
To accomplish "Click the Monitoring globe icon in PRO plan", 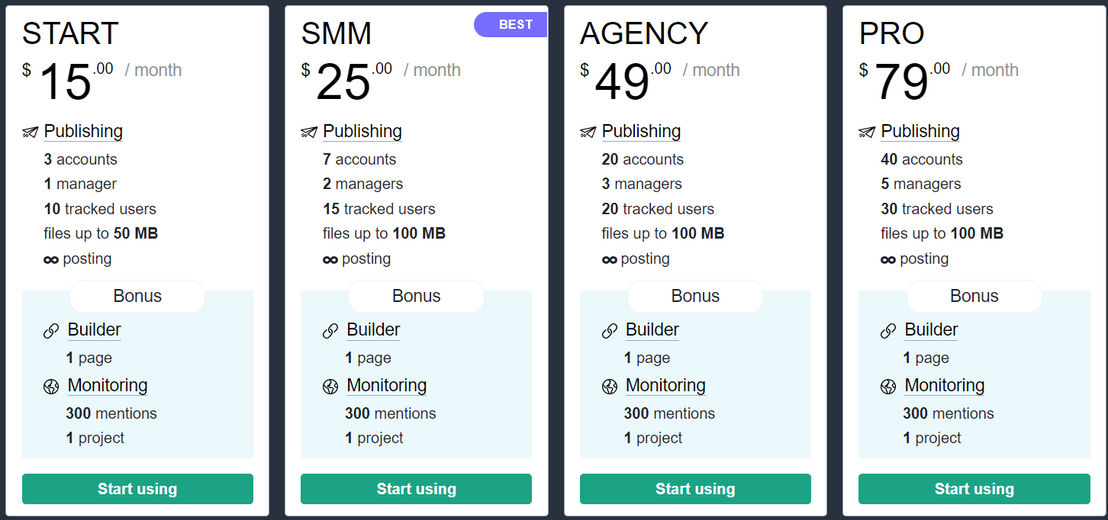I will [888, 386].
